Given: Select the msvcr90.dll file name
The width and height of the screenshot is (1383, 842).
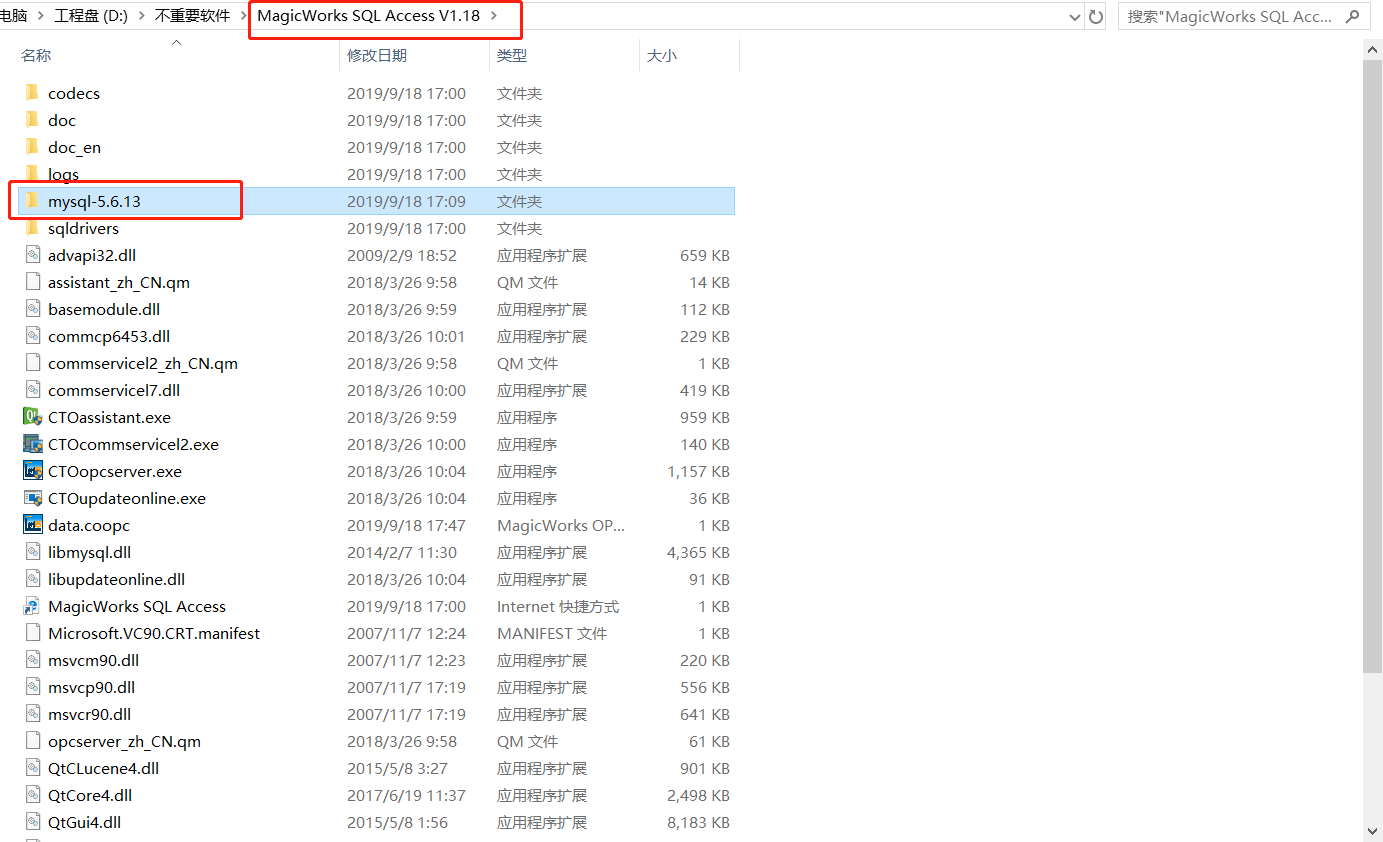Looking at the screenshot, I should click(x=89, y=714).
